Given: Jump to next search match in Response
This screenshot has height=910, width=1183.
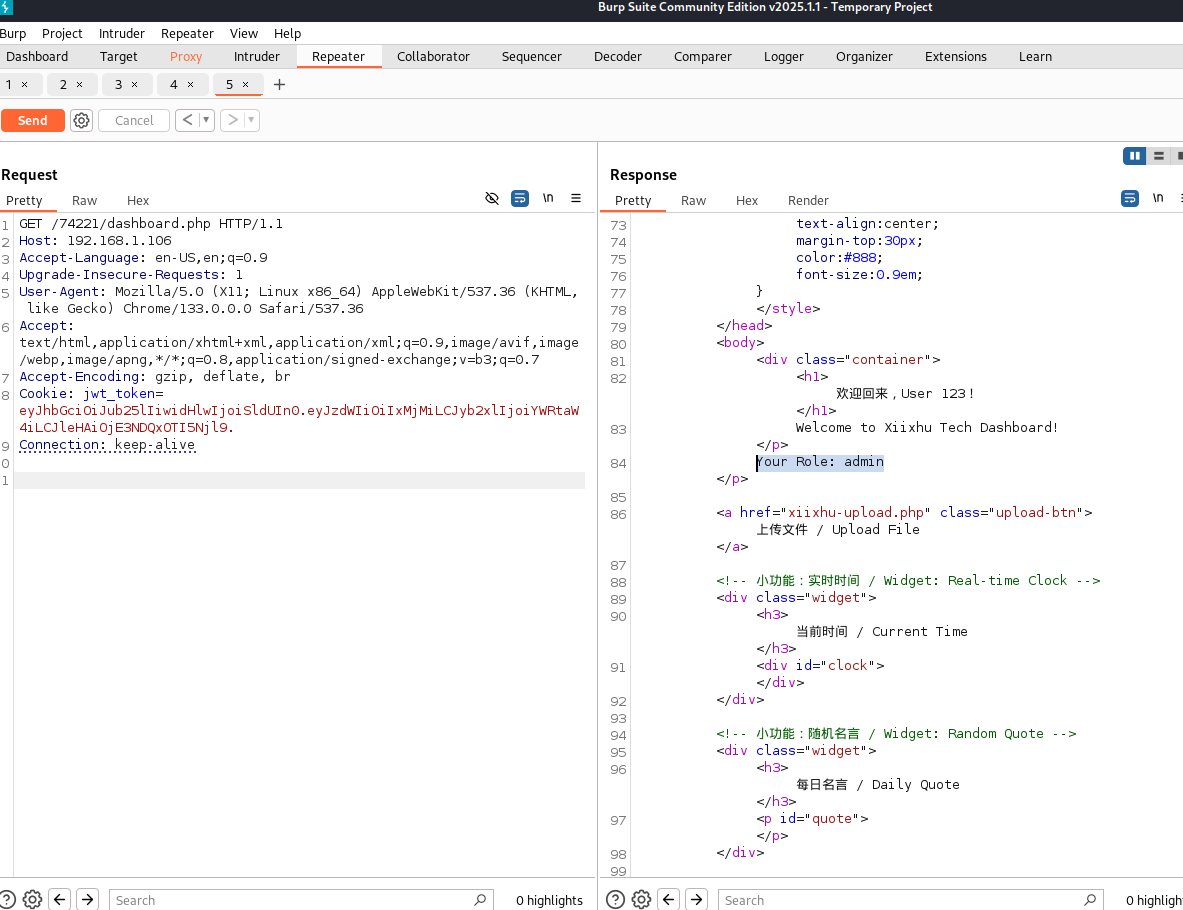Looking at the screenshot, I should [696, 899].
